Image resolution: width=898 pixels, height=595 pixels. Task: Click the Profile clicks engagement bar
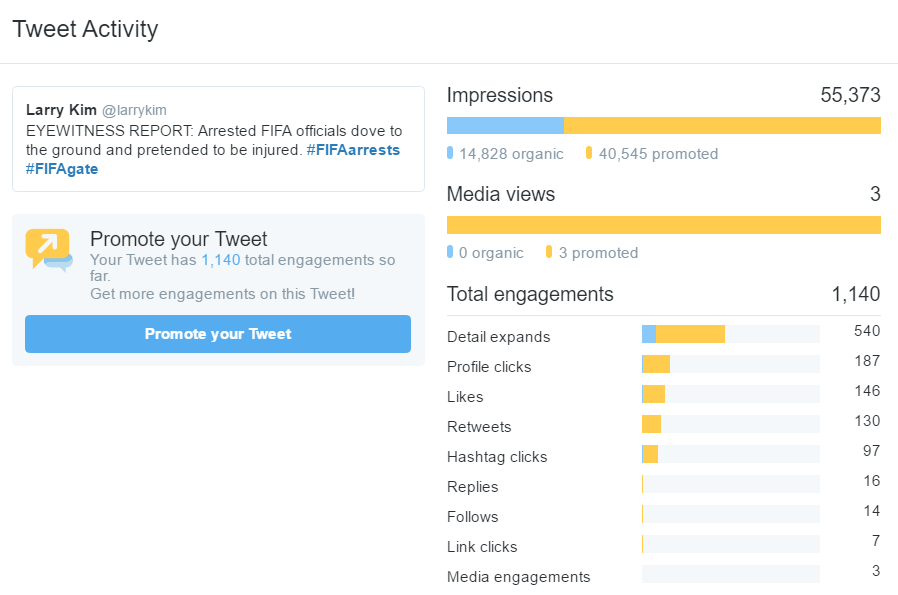click(659, 364)
